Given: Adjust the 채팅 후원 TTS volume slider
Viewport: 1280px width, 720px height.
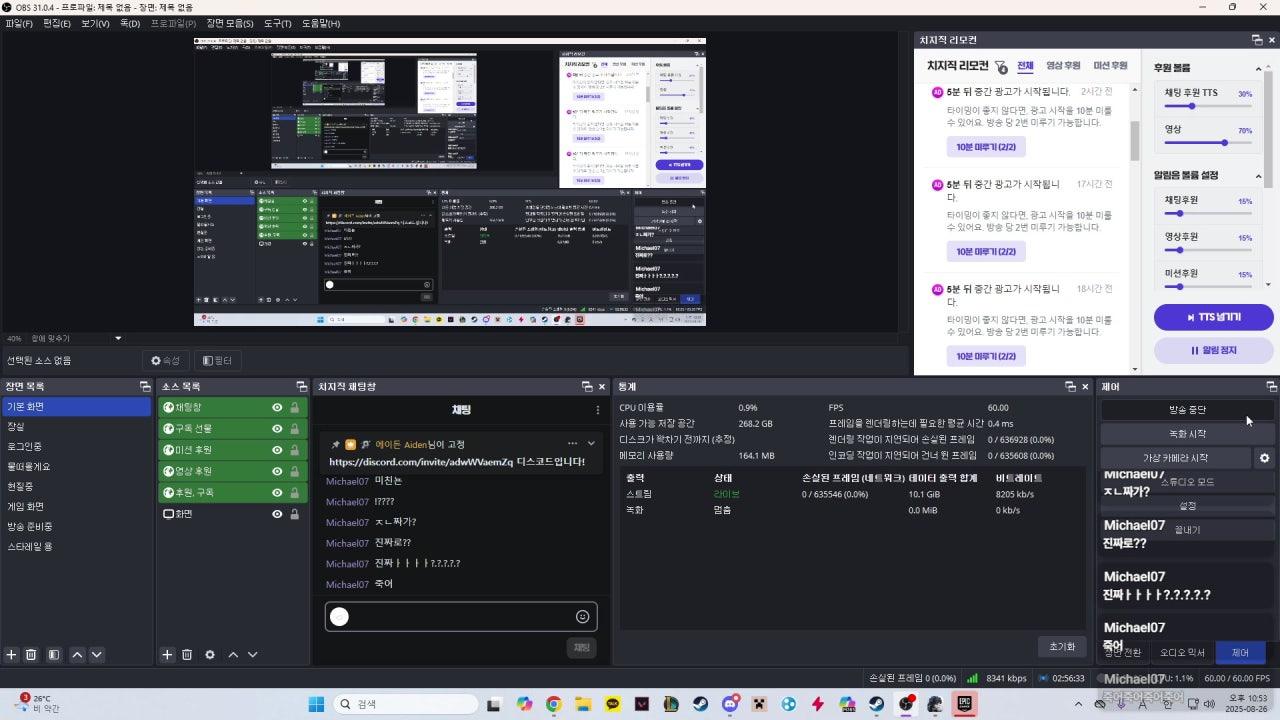Looking at the screenshot, I should tap(1208, 106).
